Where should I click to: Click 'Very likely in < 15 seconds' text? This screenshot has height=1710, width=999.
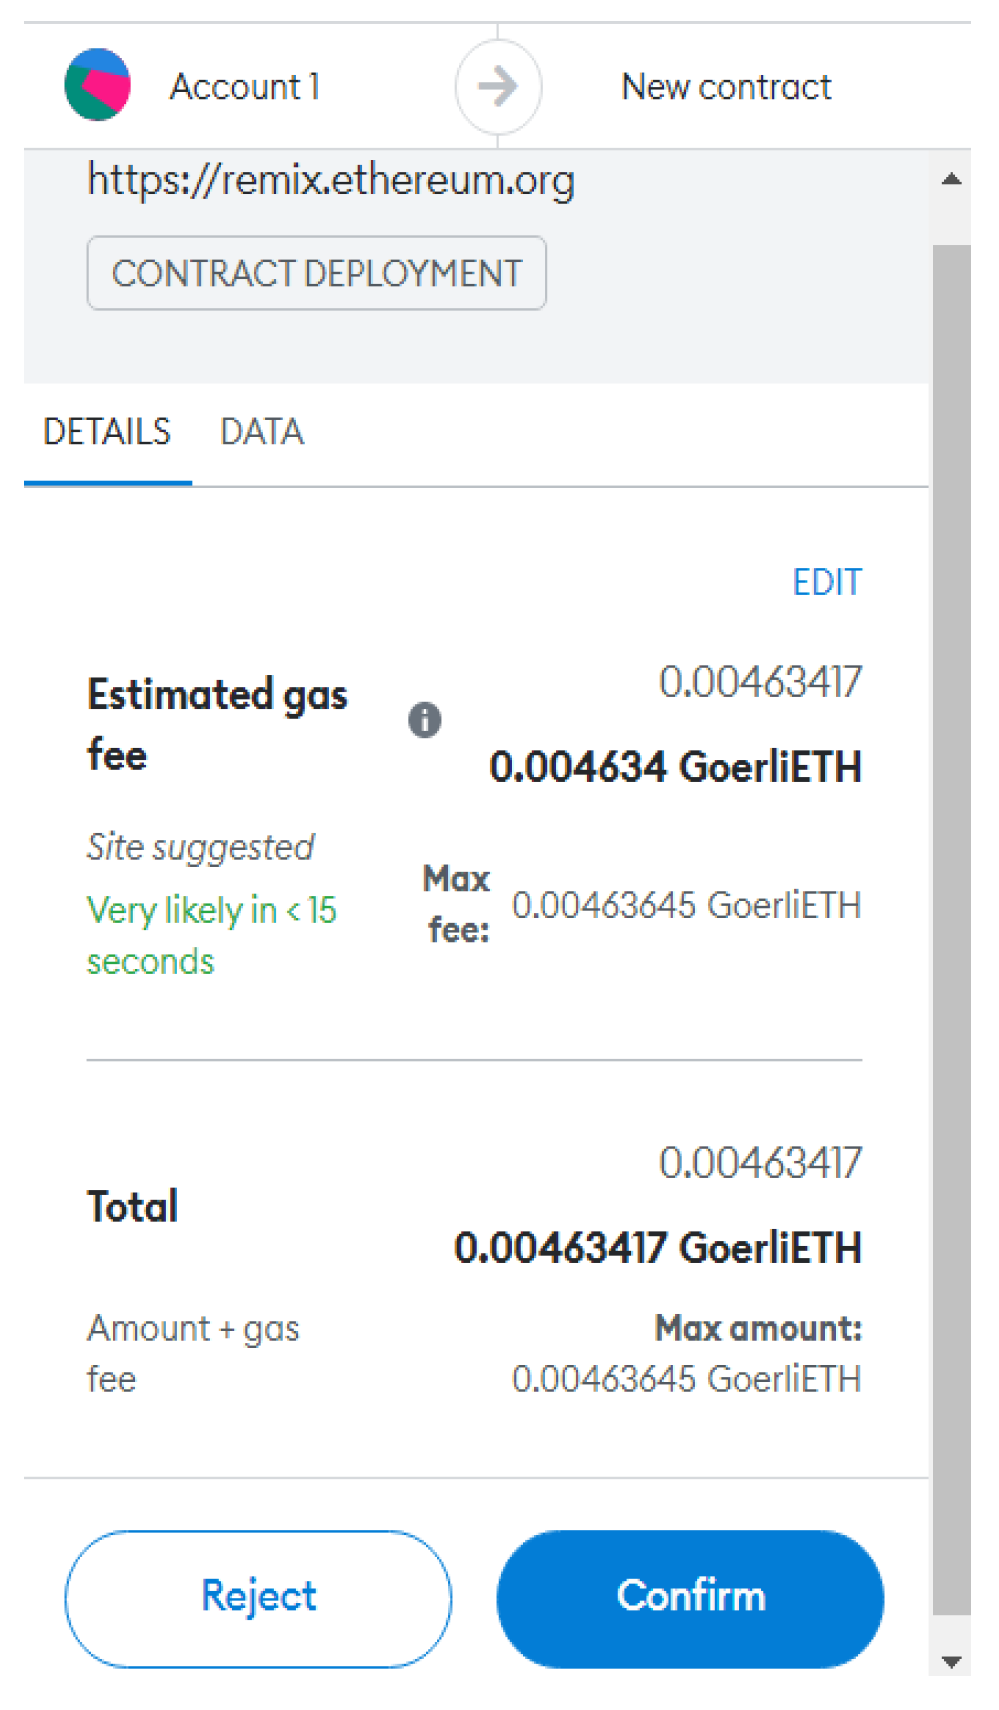(212, 935)
